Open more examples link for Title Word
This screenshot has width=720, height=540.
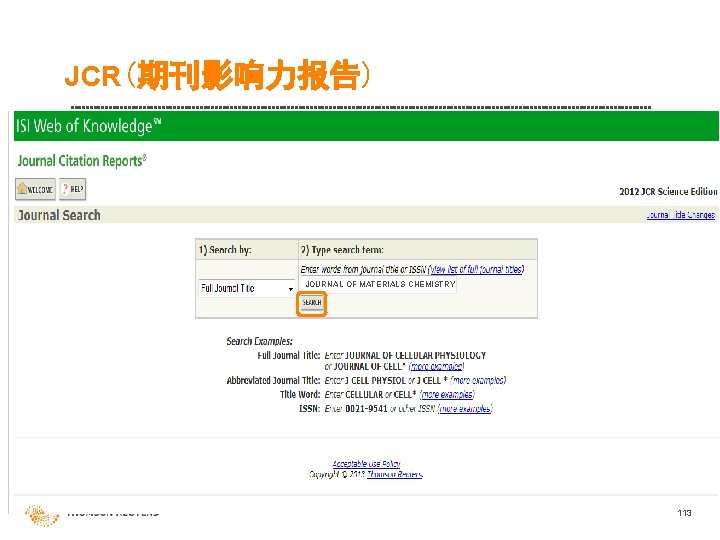[447, 394]
